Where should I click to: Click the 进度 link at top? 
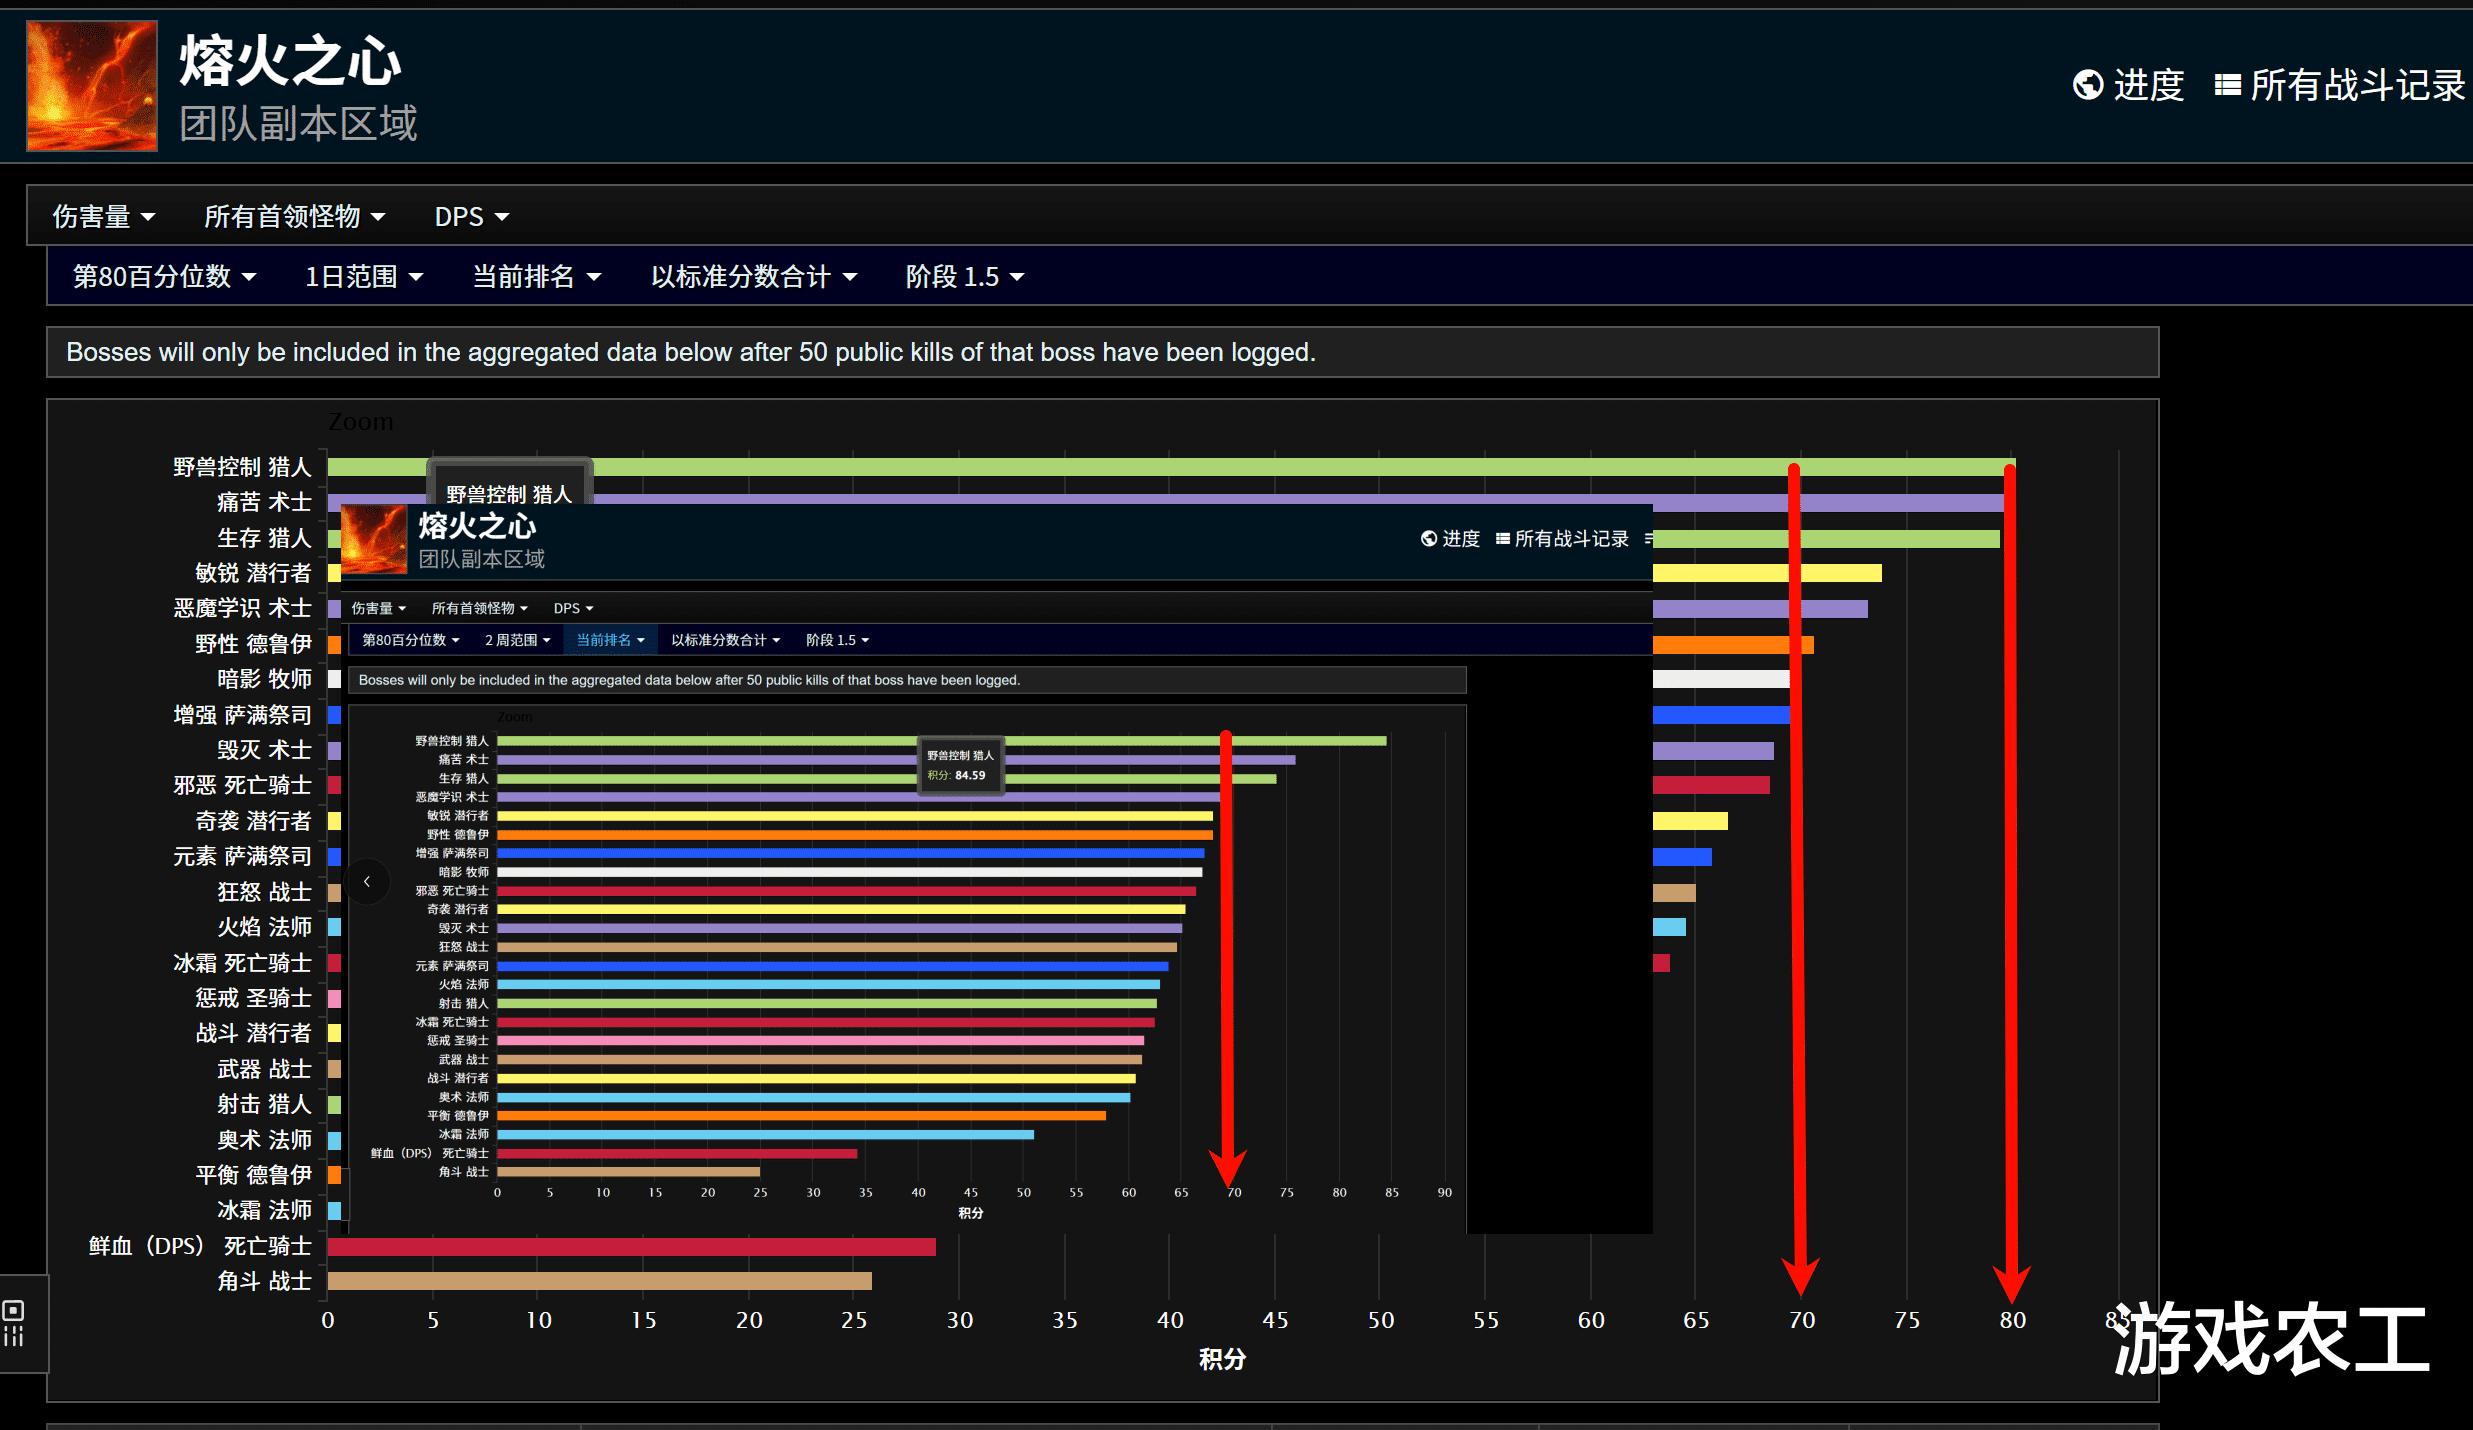[2148, 85]
